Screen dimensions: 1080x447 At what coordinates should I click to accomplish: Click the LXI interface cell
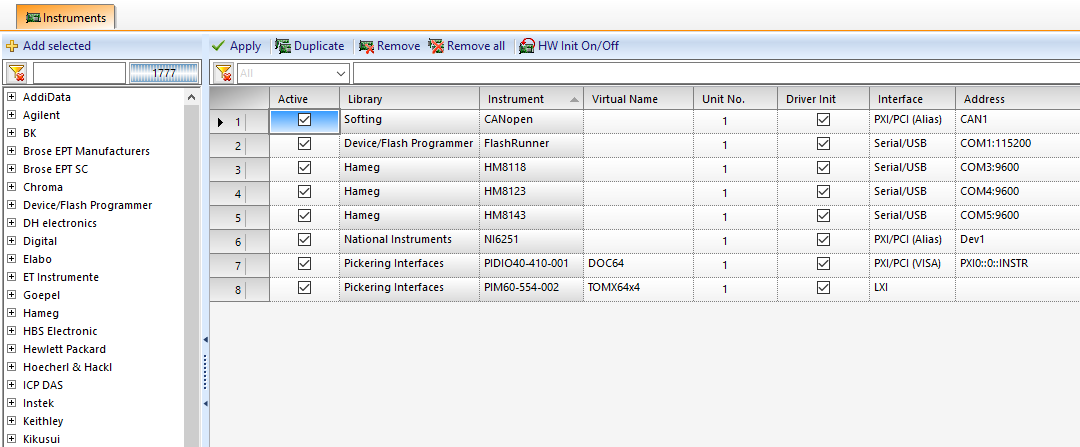pyautogui.click(x=913, y=288)
